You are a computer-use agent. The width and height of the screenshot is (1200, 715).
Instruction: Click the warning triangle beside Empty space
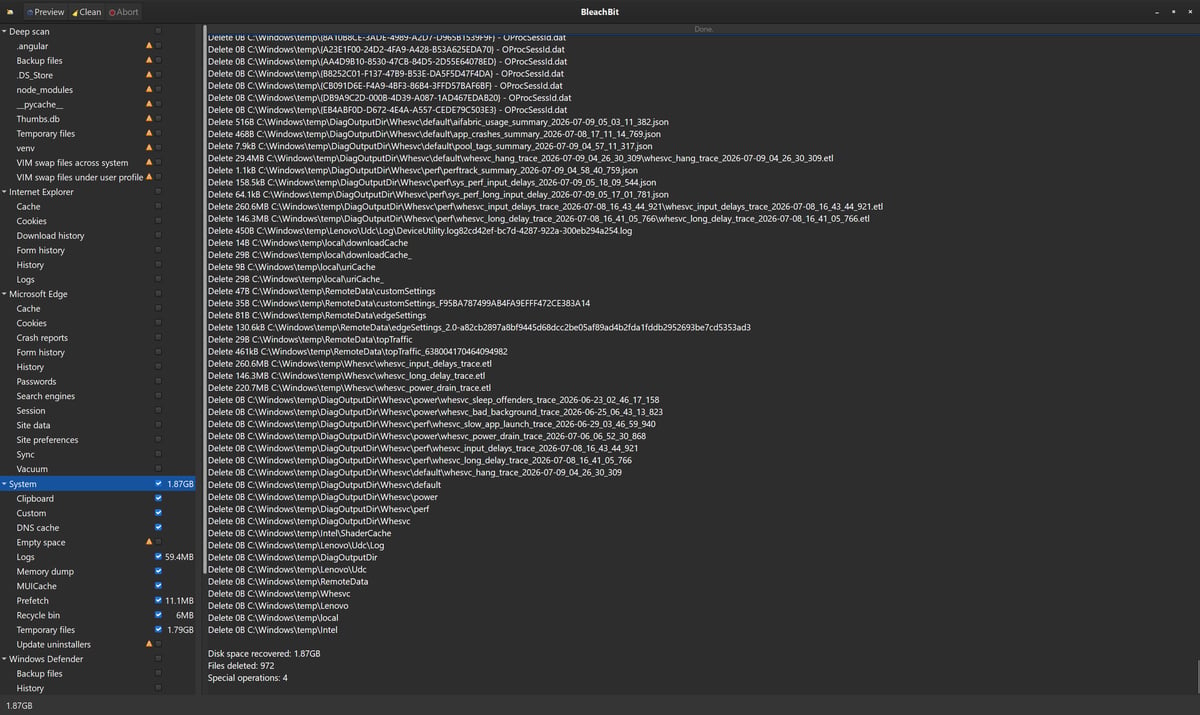pos(150,542)
